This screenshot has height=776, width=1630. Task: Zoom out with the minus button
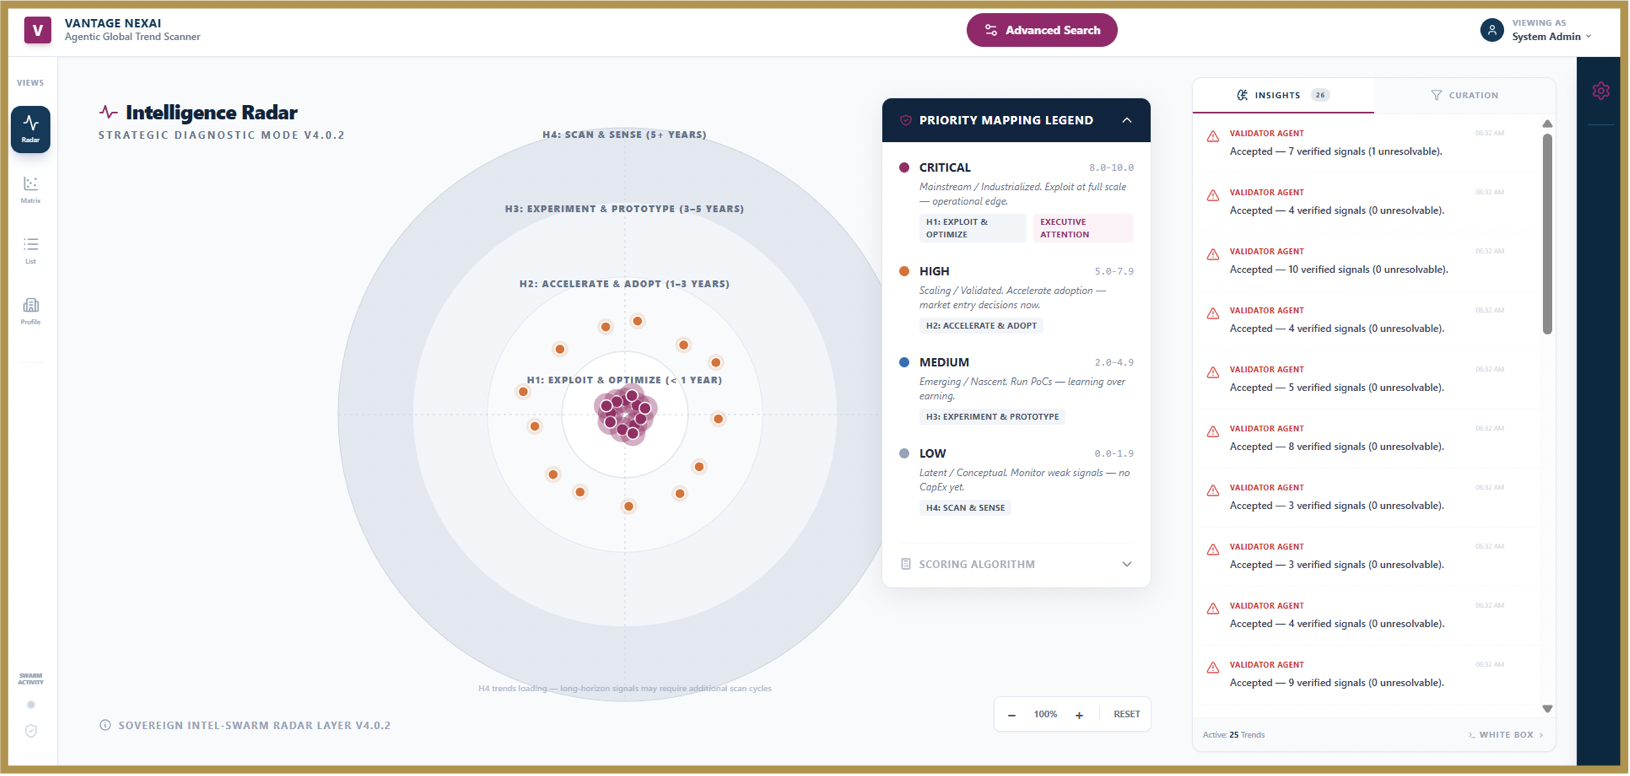point(1012,715)
